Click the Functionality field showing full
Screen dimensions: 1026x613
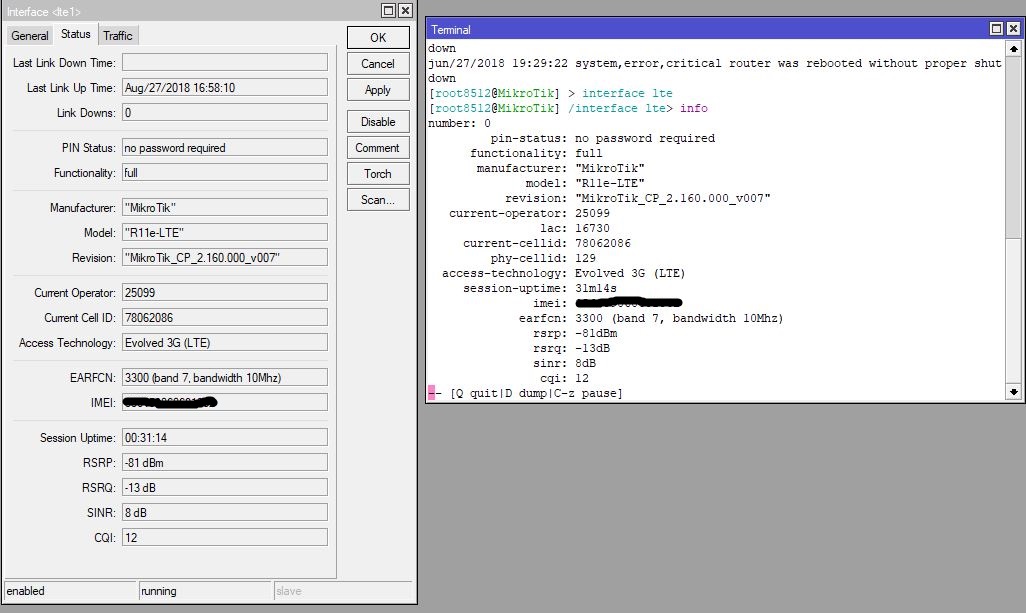click(224, 172)
